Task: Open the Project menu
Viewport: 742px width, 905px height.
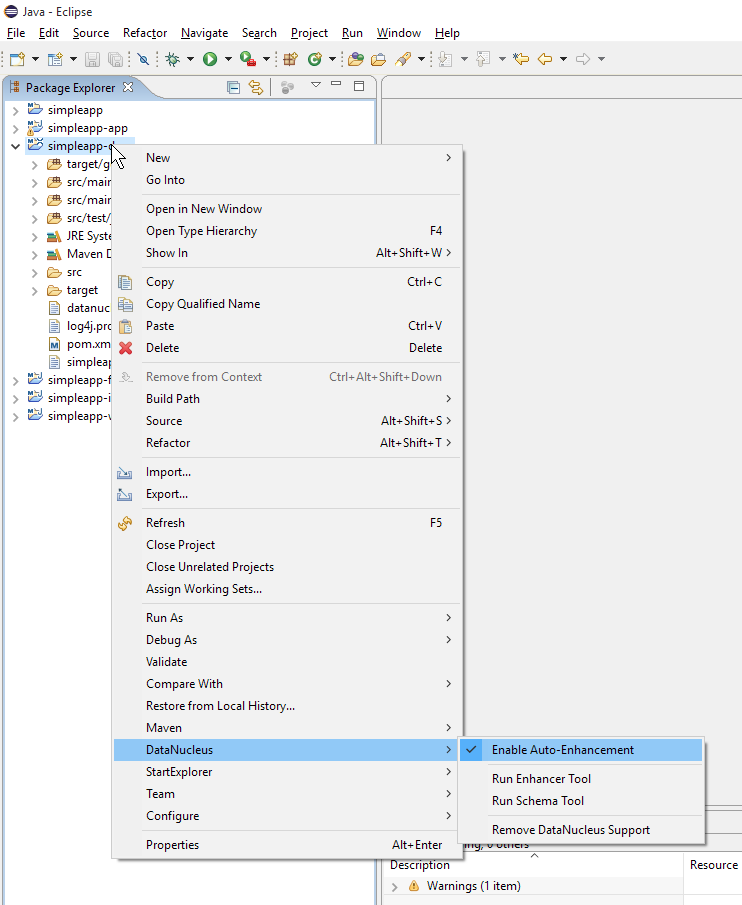Action: [x=309, y=33]
